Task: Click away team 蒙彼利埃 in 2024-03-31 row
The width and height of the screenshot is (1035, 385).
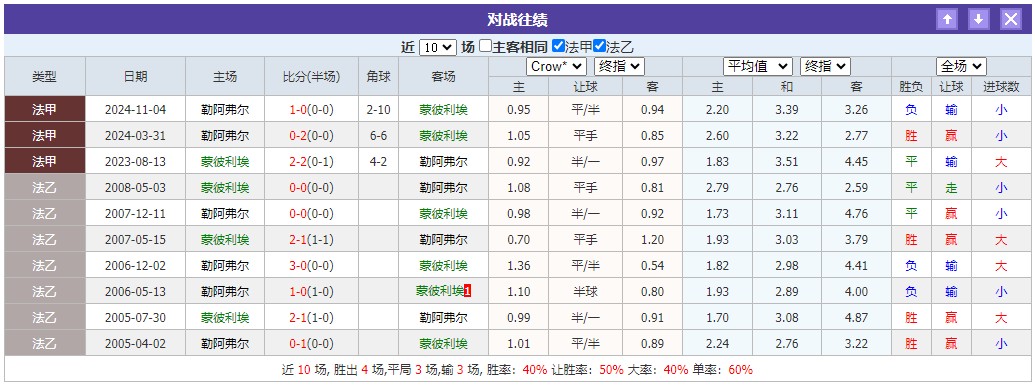Action: point(444,135)
